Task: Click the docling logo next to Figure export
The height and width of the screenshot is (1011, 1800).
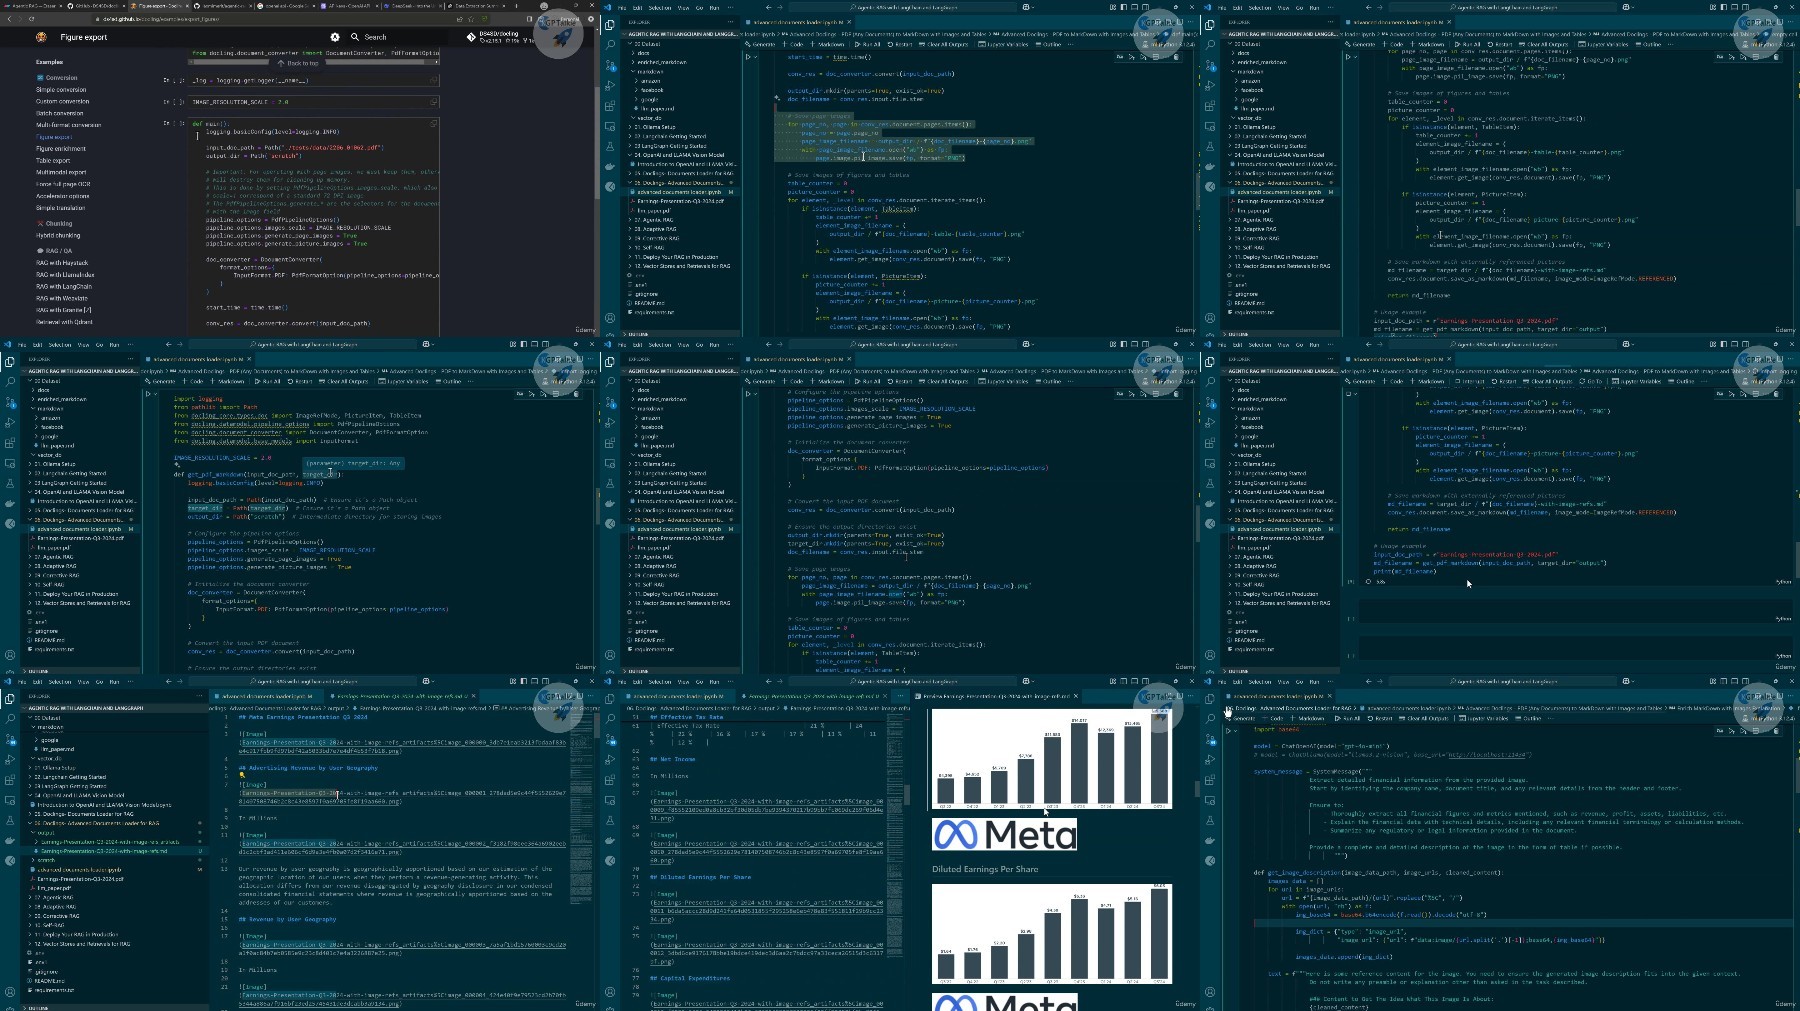Action: click(x=41, y=37)
